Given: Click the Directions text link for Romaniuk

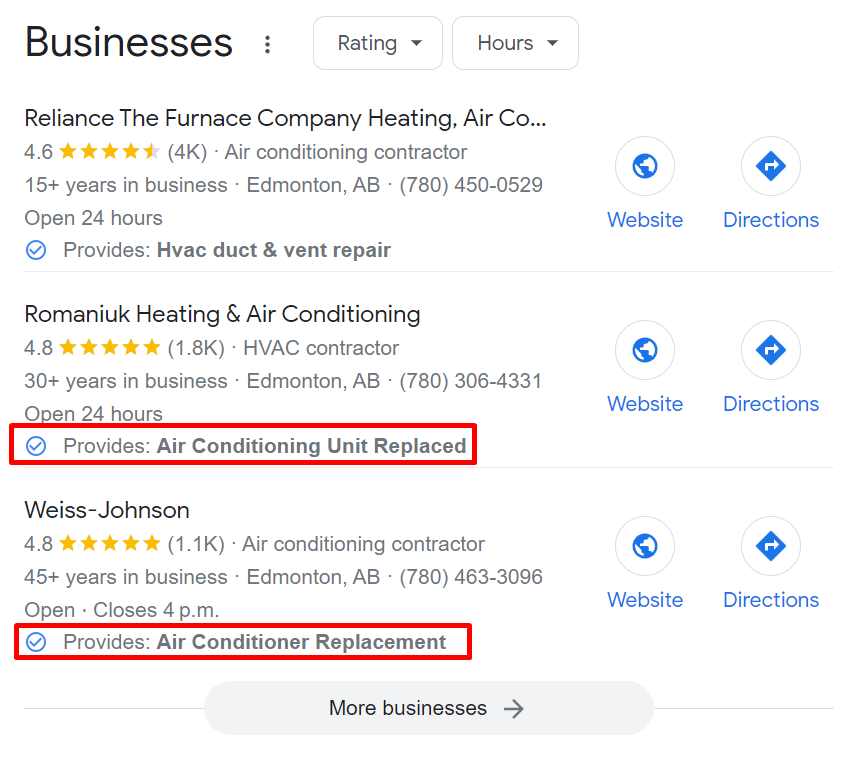Looking at the screenshot, I should pos(770,404).
